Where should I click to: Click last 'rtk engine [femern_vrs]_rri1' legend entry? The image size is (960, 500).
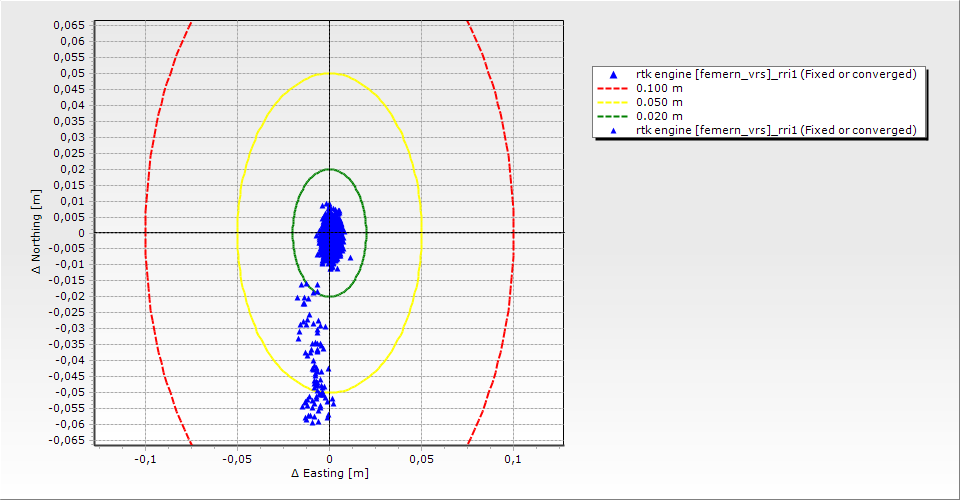pyautogui.click(x=776, y=130)
